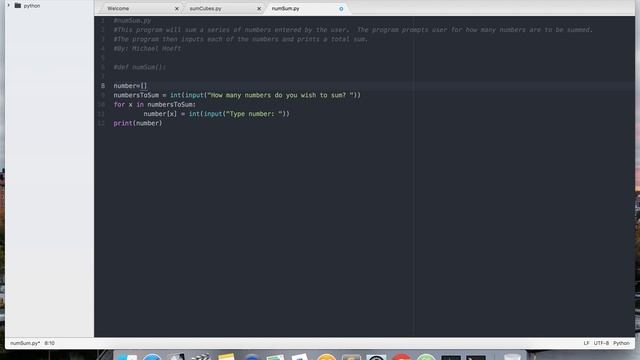The width and height of the screenshot is (640, 360).
Task: Click the '#def numSum():' comment line
Action: (140, 67)
